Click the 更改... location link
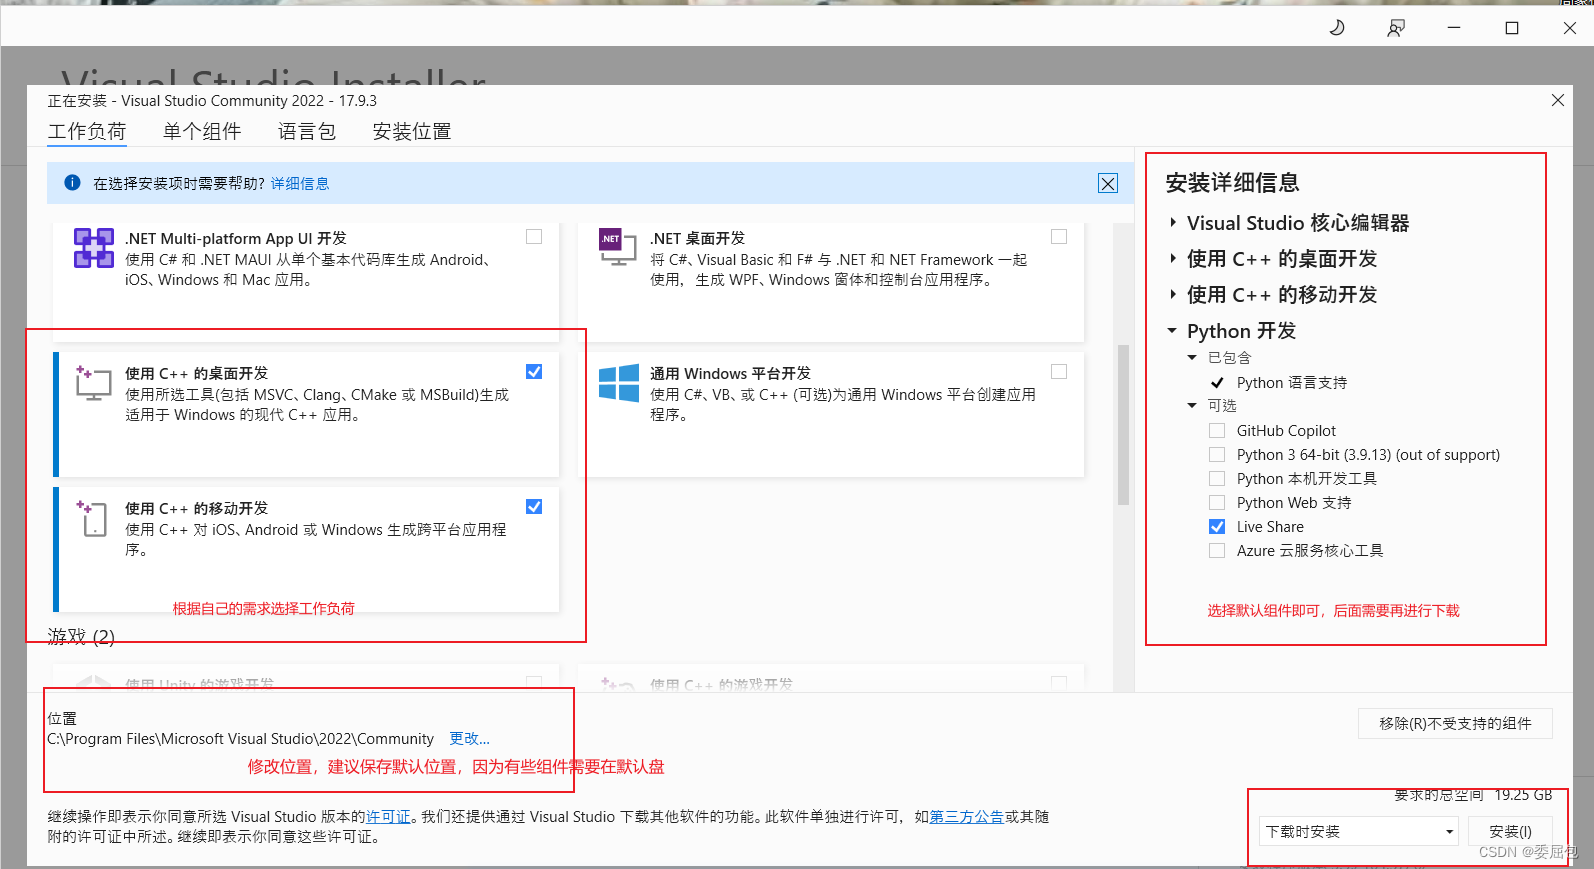Image resolution: width=1594 pixels, height=869 pixels. click(x=469, y=739)
